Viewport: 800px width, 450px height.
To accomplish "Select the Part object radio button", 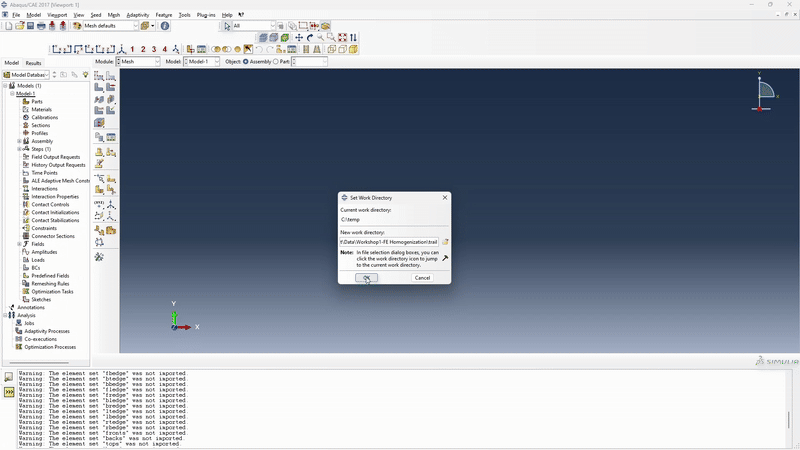I will (276, 62).
